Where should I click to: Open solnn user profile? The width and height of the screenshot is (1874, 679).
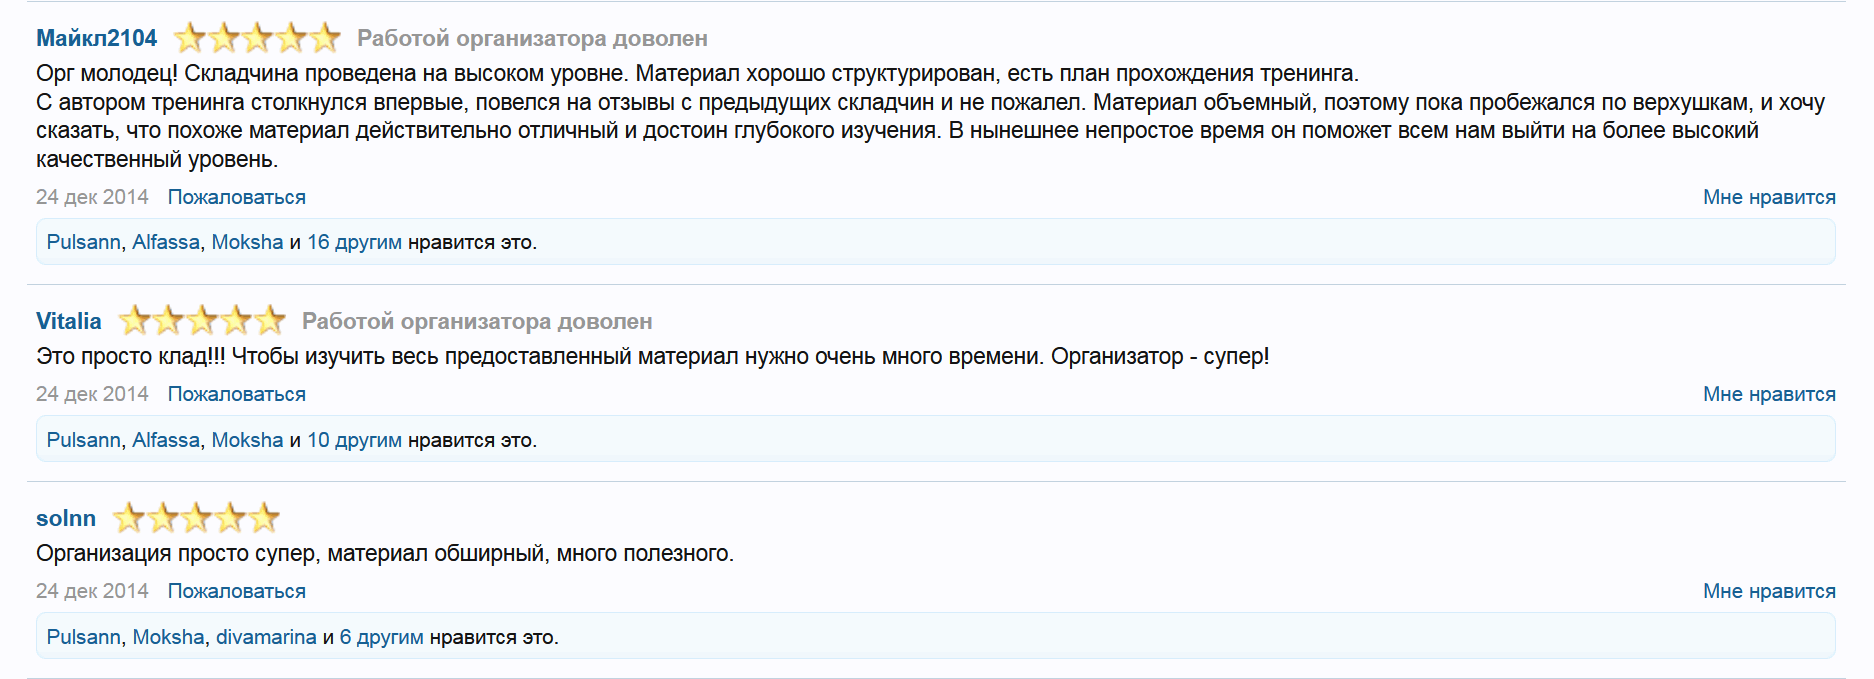click(66, 518)
